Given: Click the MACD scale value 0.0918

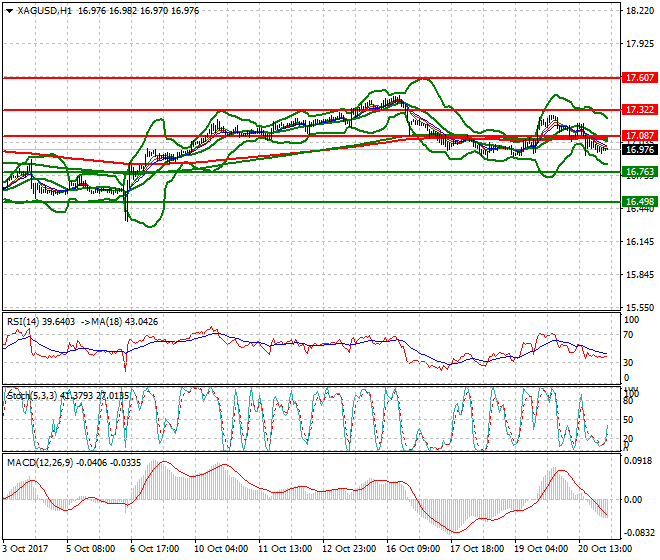Looking at the screenshot, I should (639, 461).
